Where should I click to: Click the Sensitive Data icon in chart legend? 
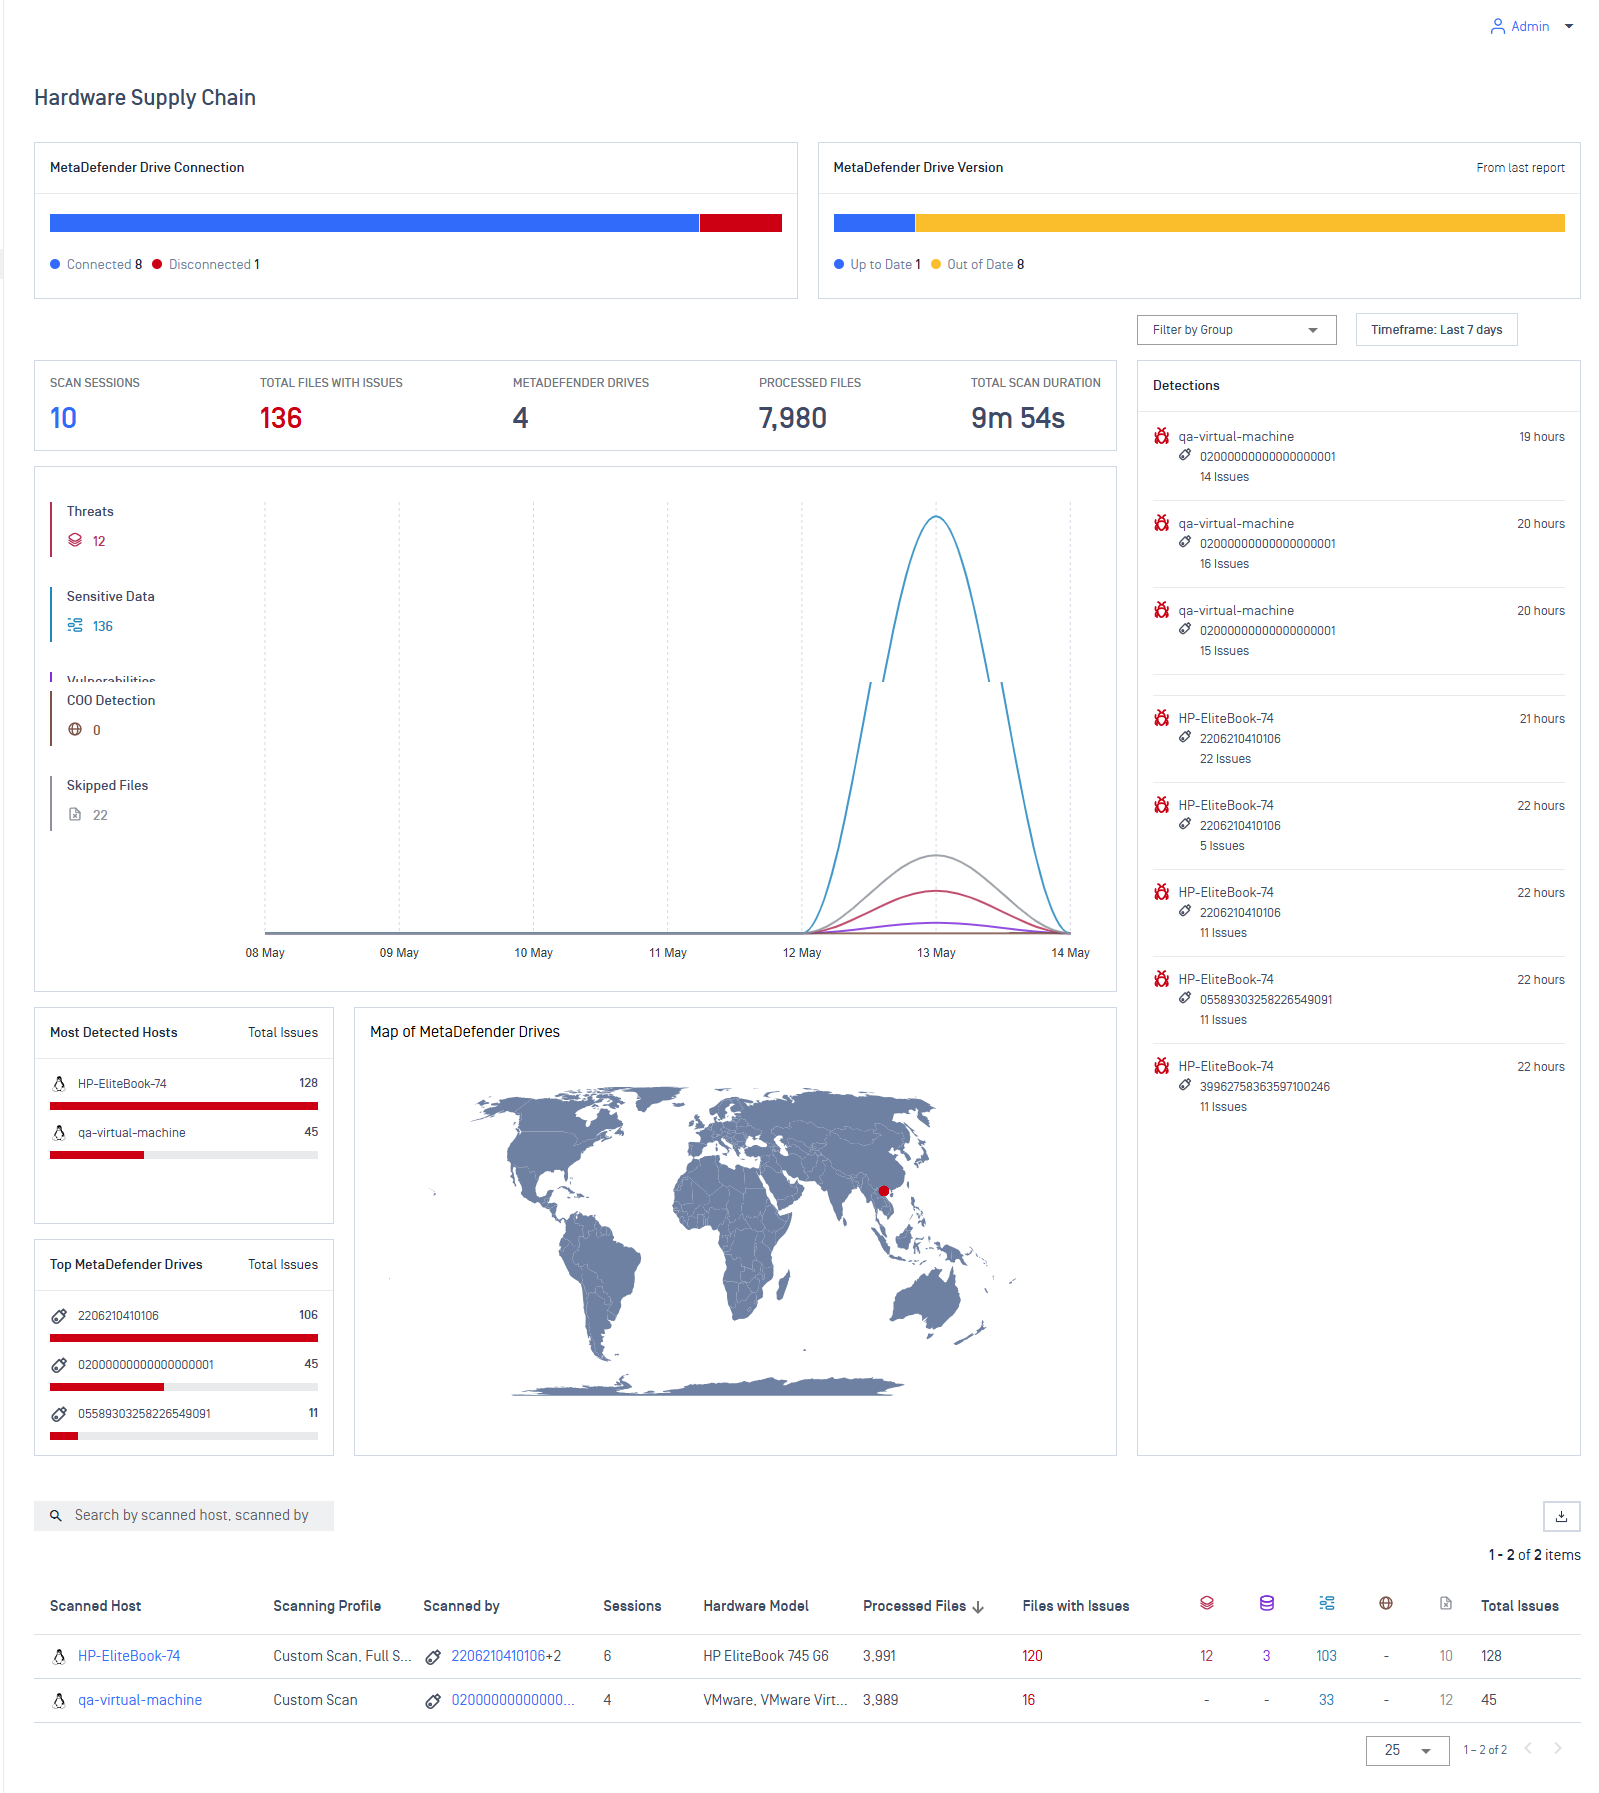tap(75, 626)
